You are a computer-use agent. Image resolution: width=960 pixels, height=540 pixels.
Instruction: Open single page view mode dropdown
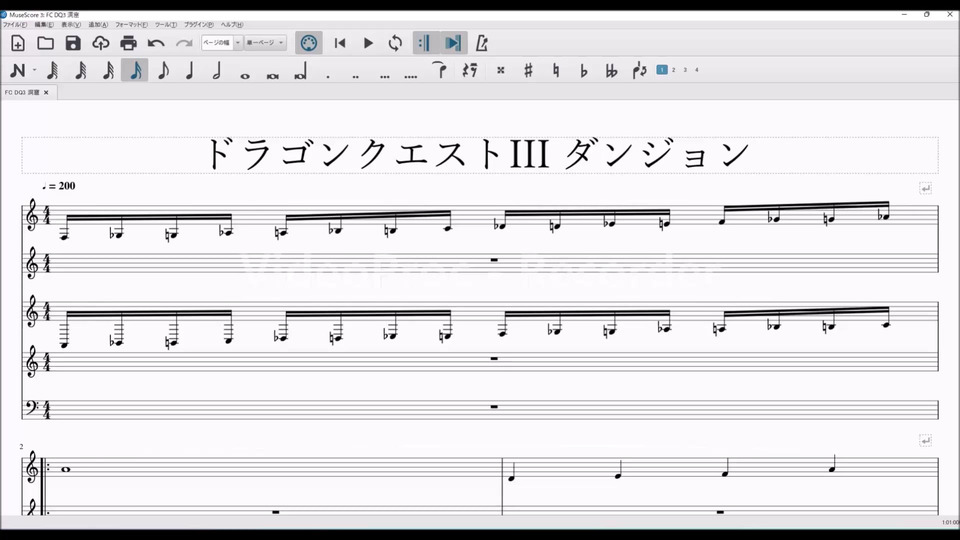pos(265,43)
